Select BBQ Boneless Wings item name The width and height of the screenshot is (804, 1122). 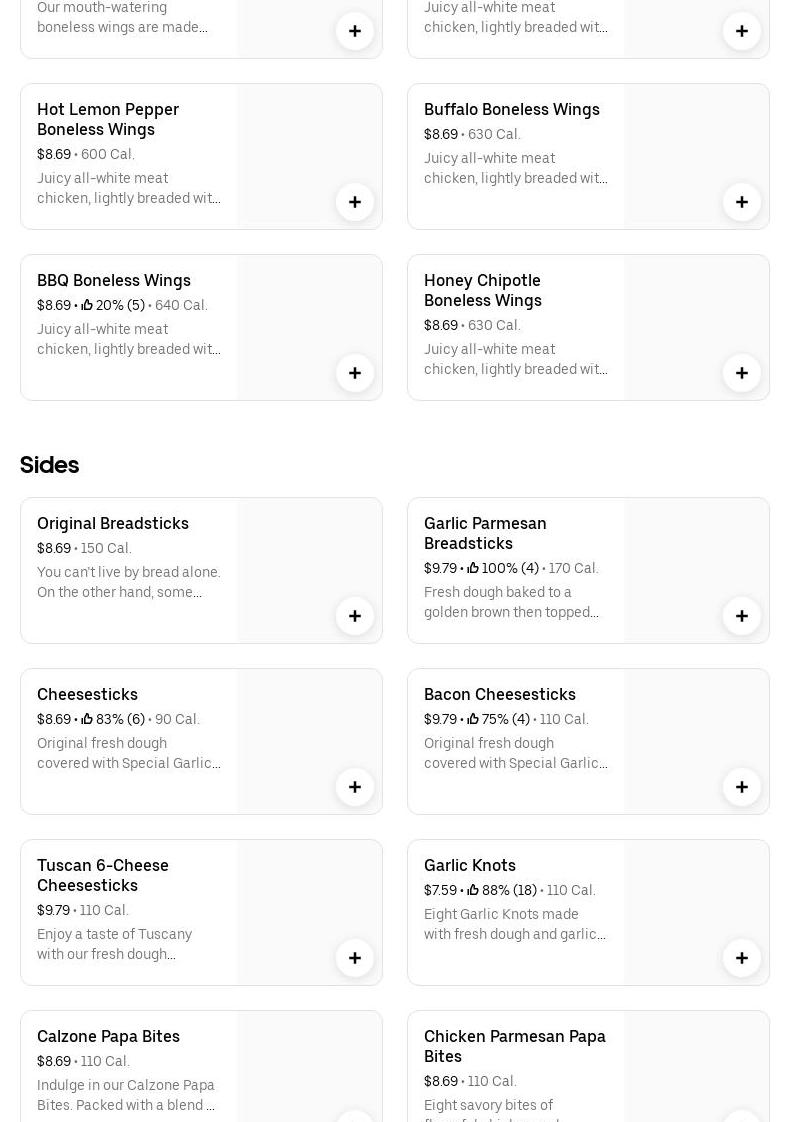(113, 280)
